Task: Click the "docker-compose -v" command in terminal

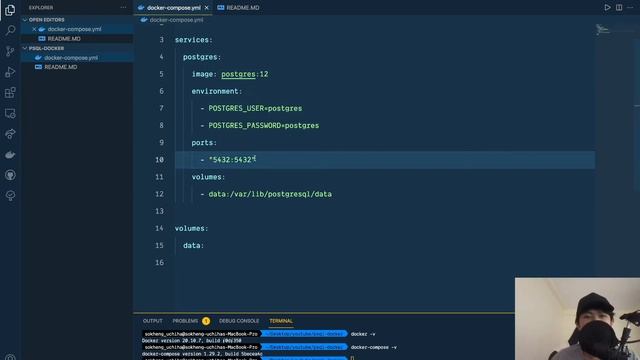Action: pos(373,347)
